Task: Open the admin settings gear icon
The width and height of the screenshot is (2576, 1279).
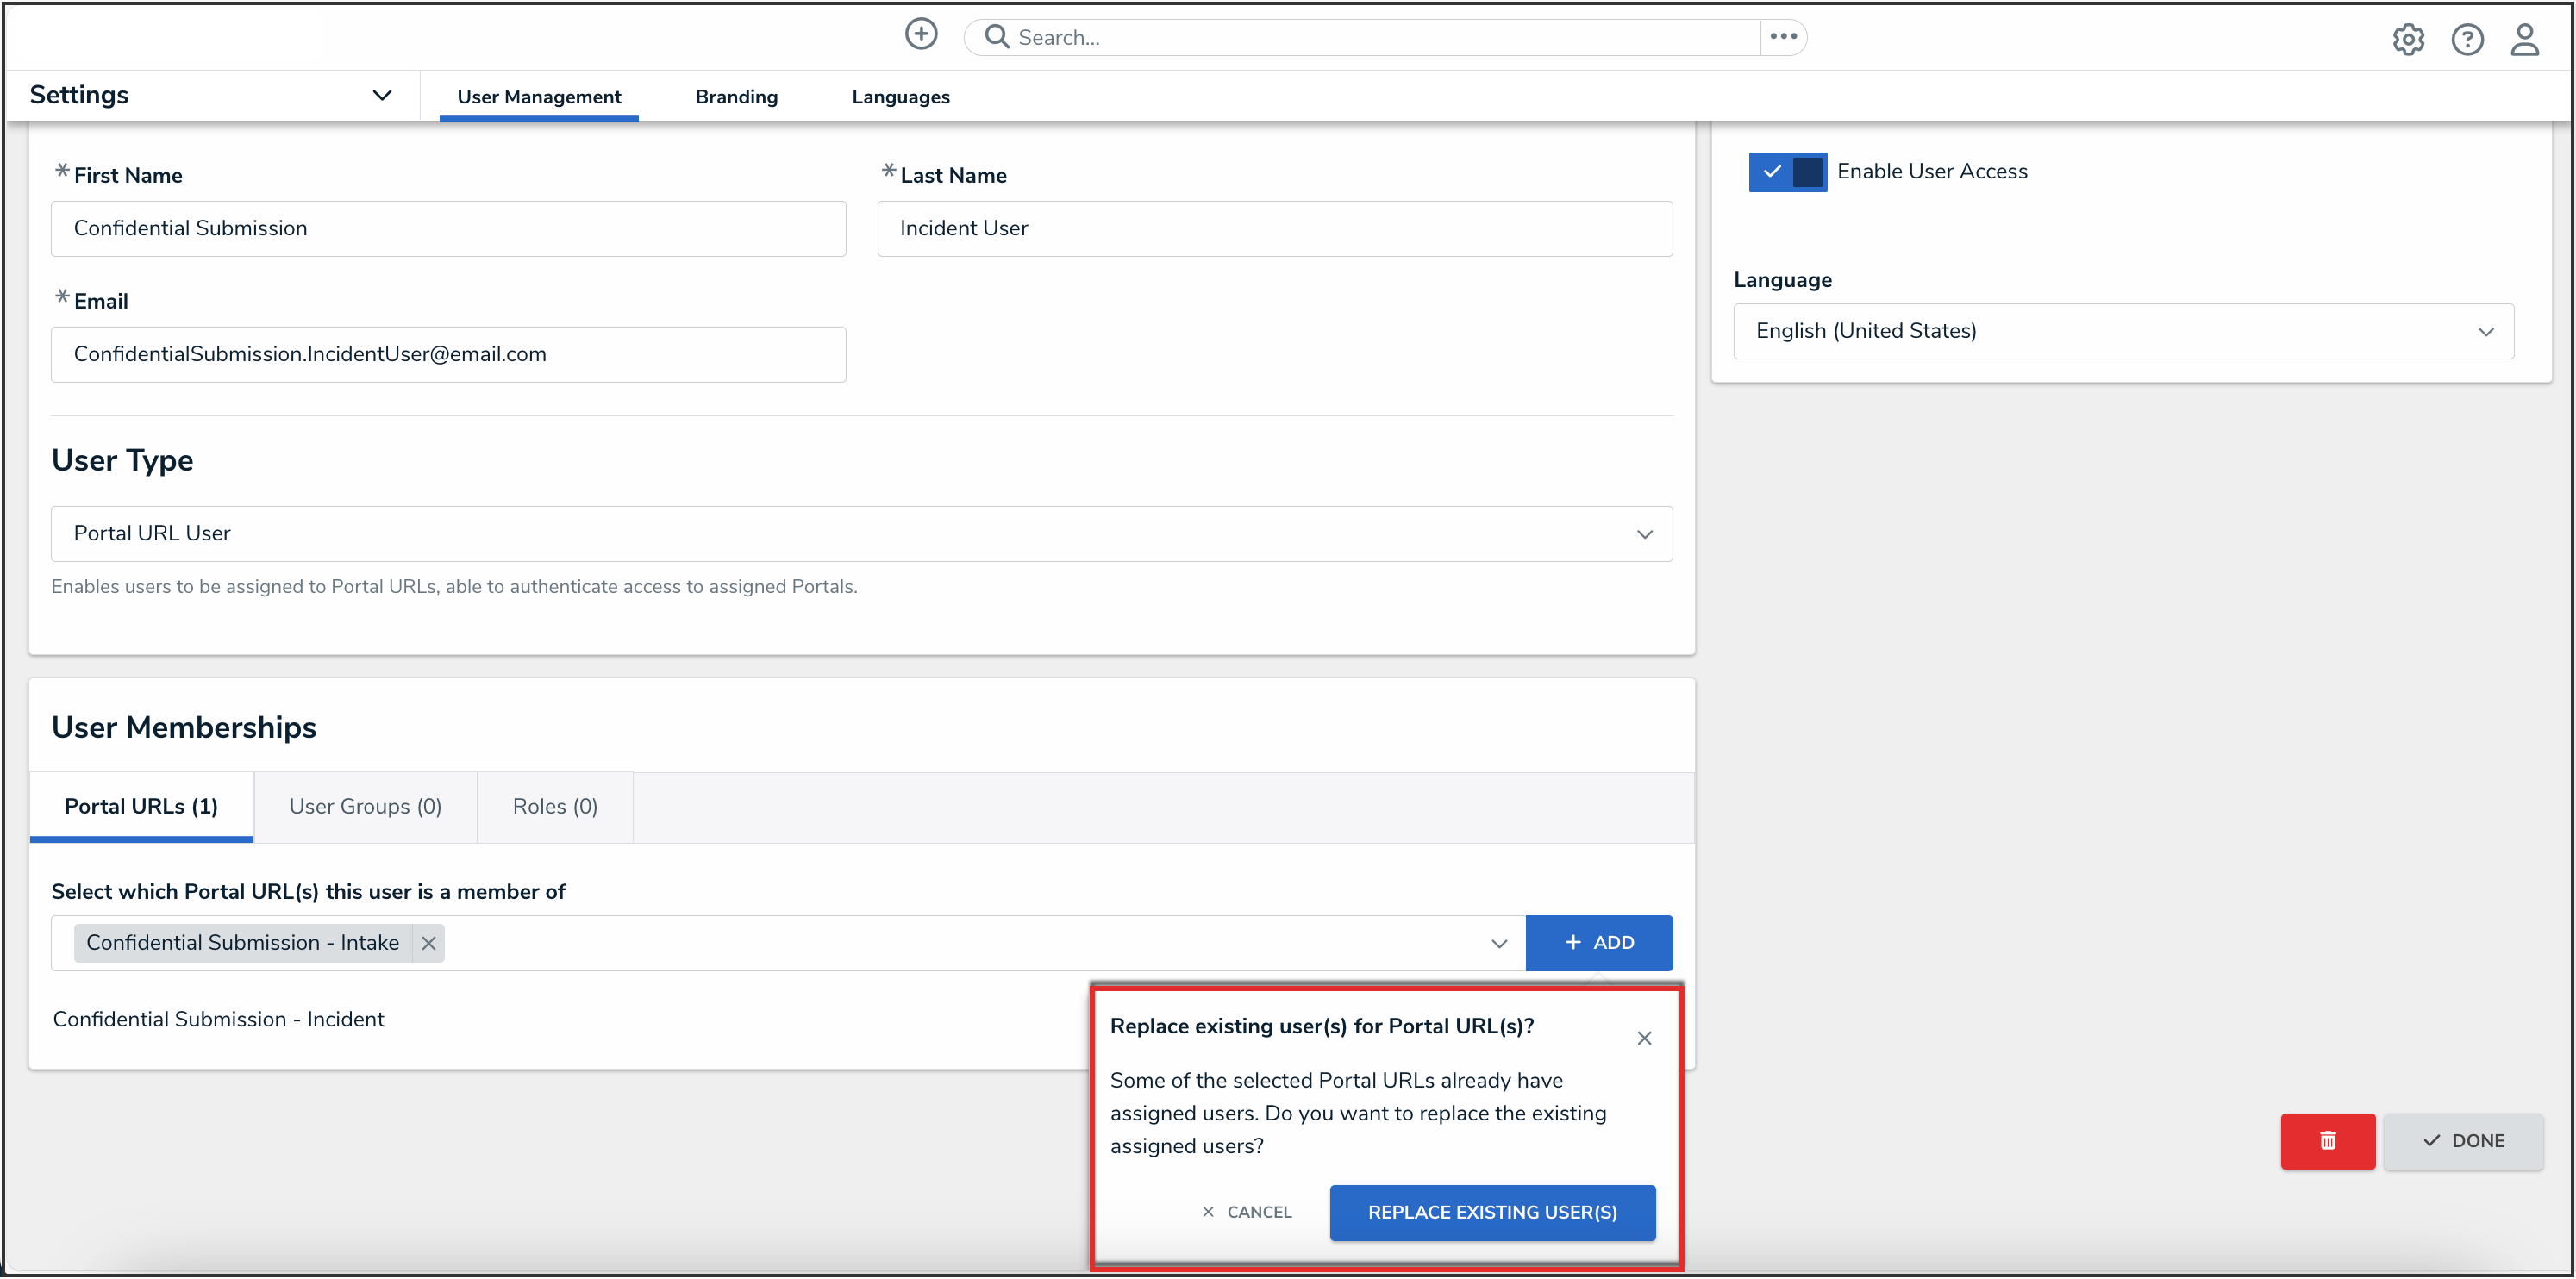Action: (2407, 40)
